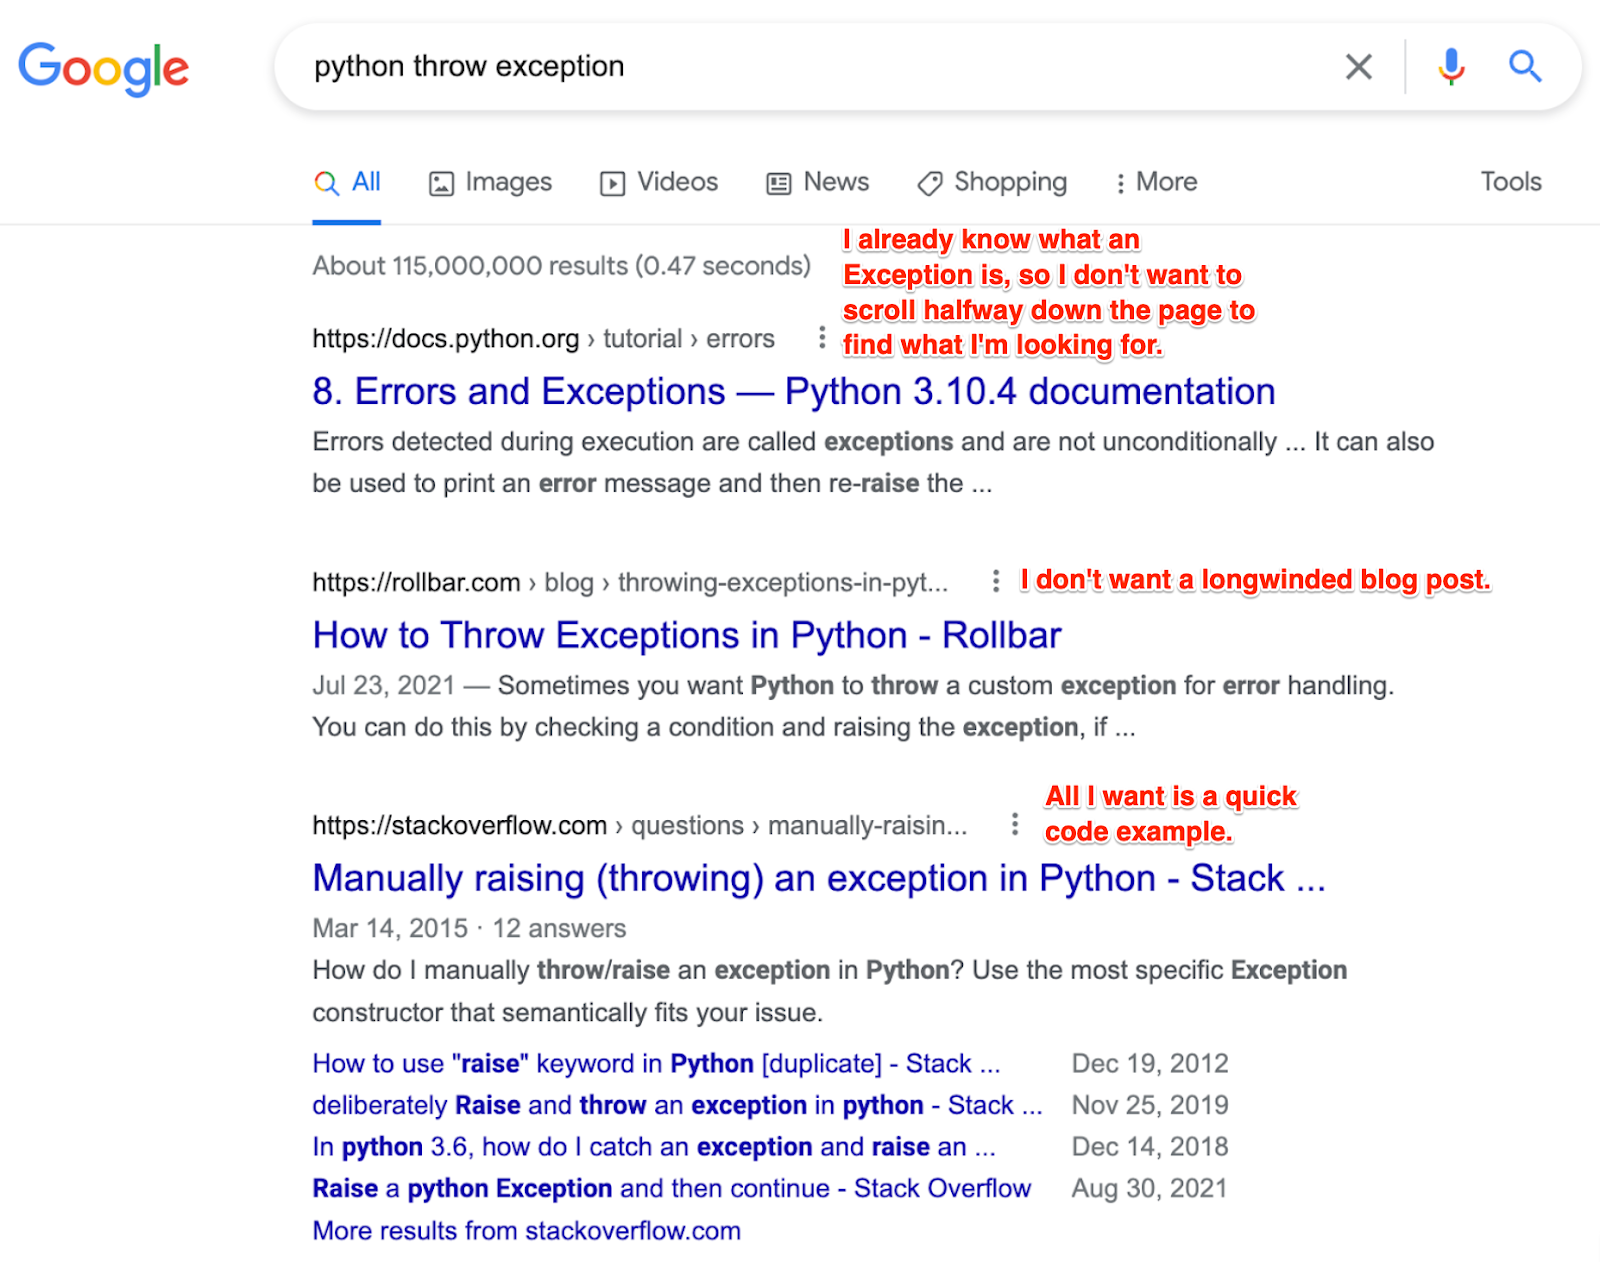Click More results from stackoverflow.com

527,1230
